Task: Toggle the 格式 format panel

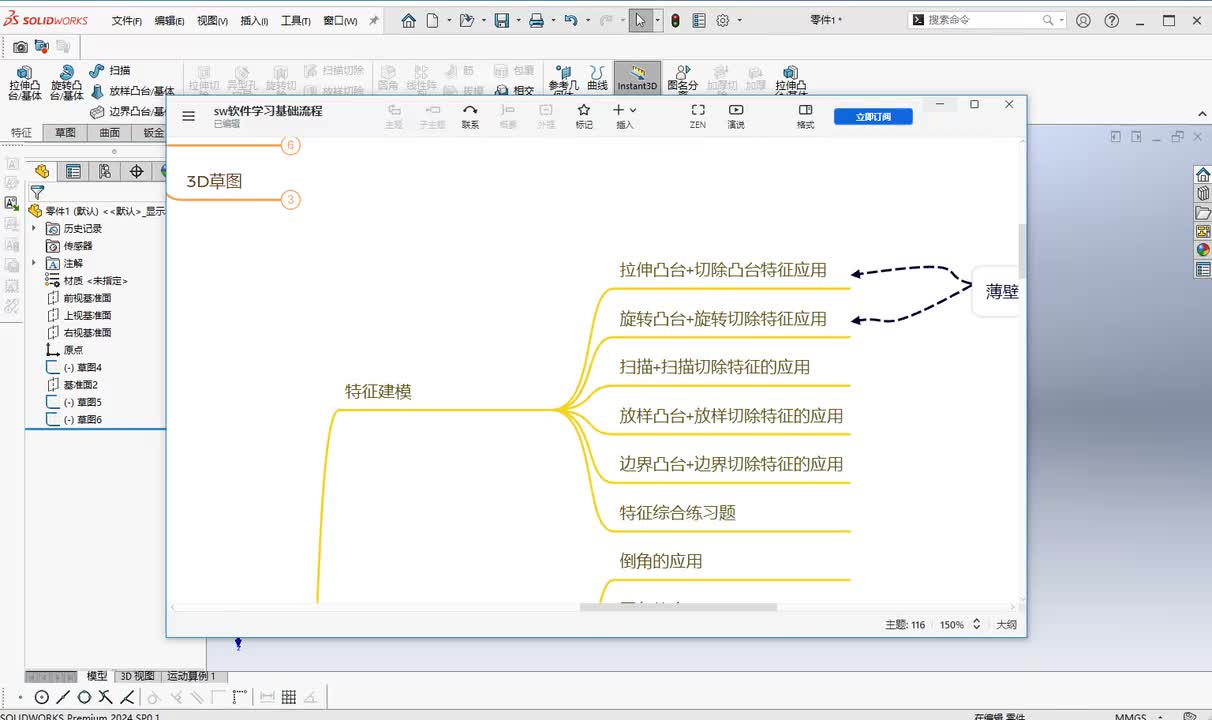Action: (805, 116)
